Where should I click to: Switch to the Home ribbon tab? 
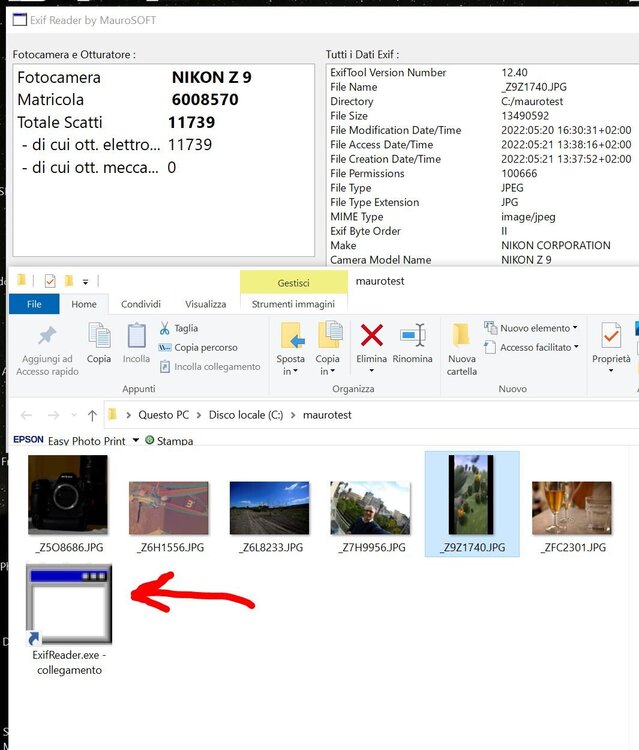pyautogui.click(x=84, y=304)
